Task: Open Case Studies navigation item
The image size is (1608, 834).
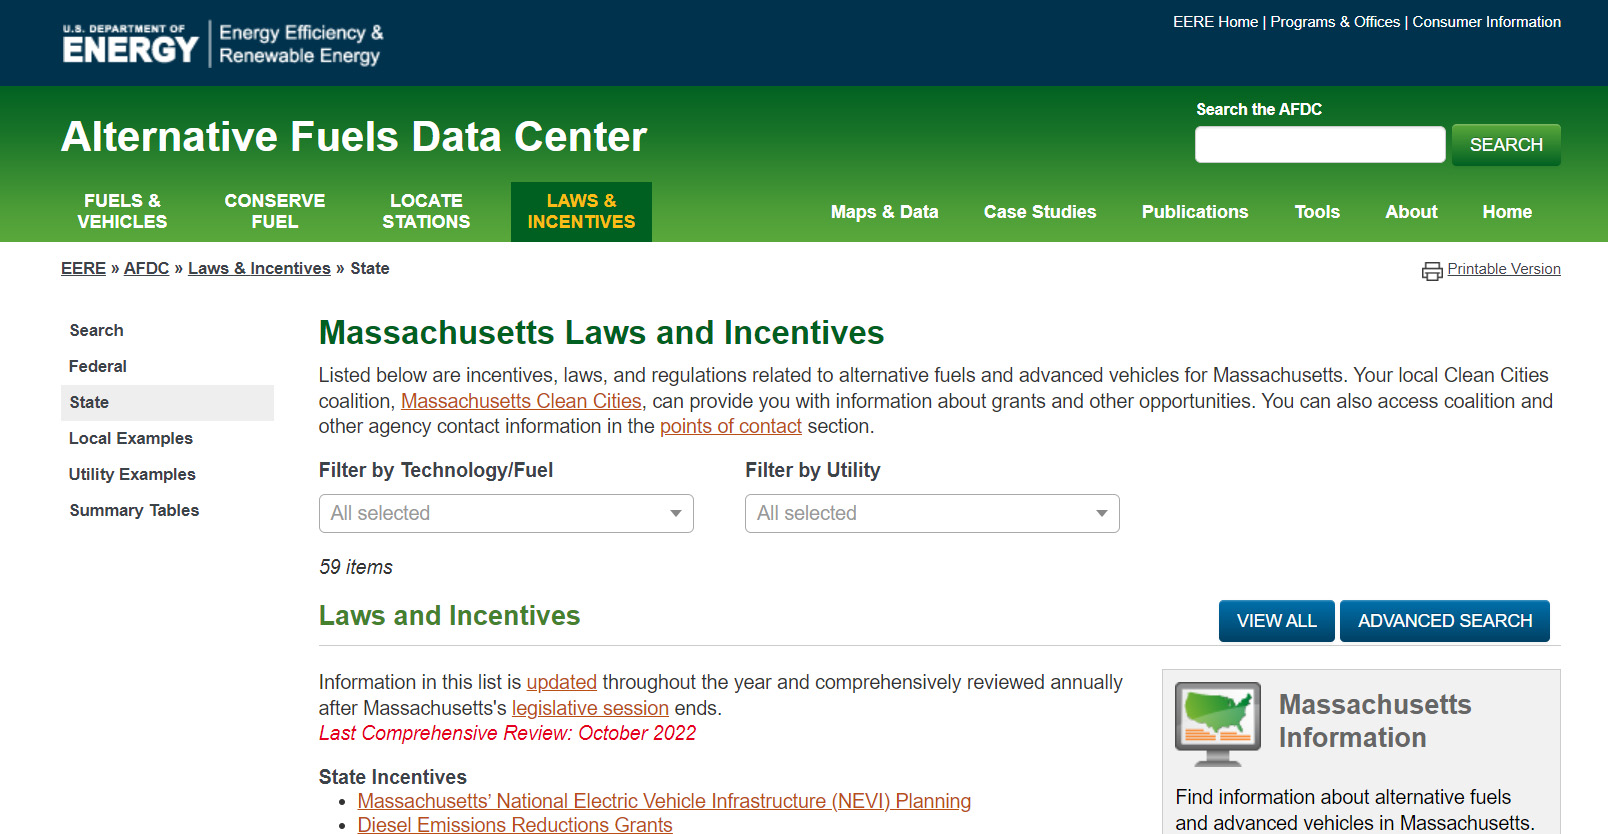Action: (1040, 212)
